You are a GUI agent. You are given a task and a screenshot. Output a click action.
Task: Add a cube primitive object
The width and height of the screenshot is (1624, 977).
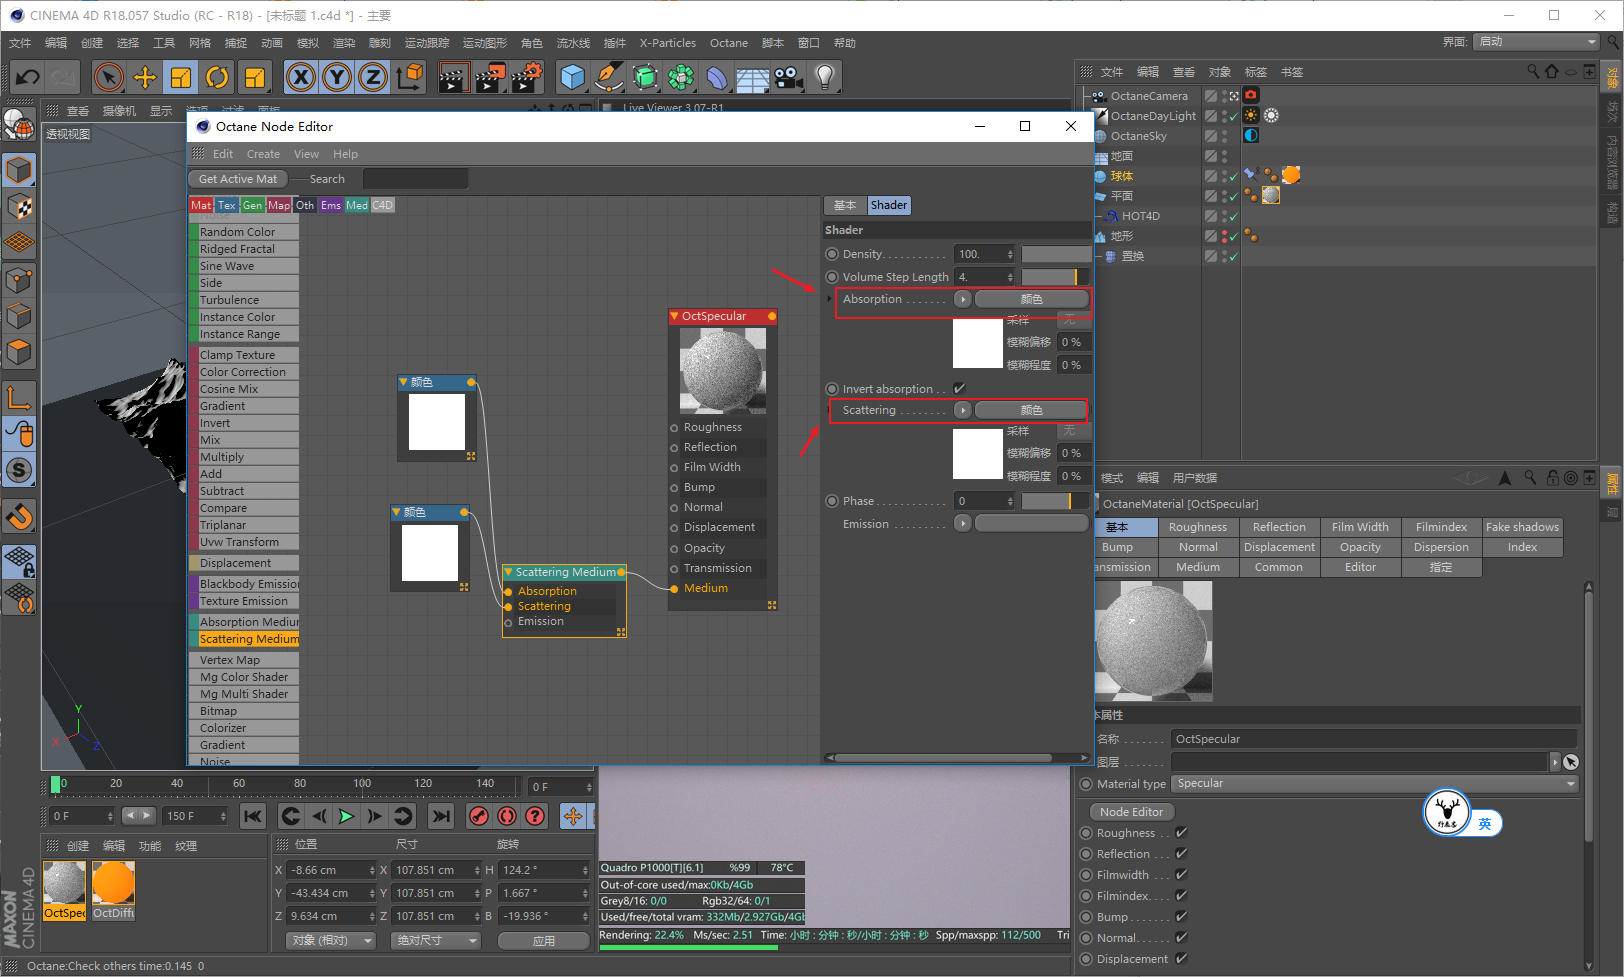point(572,77)
